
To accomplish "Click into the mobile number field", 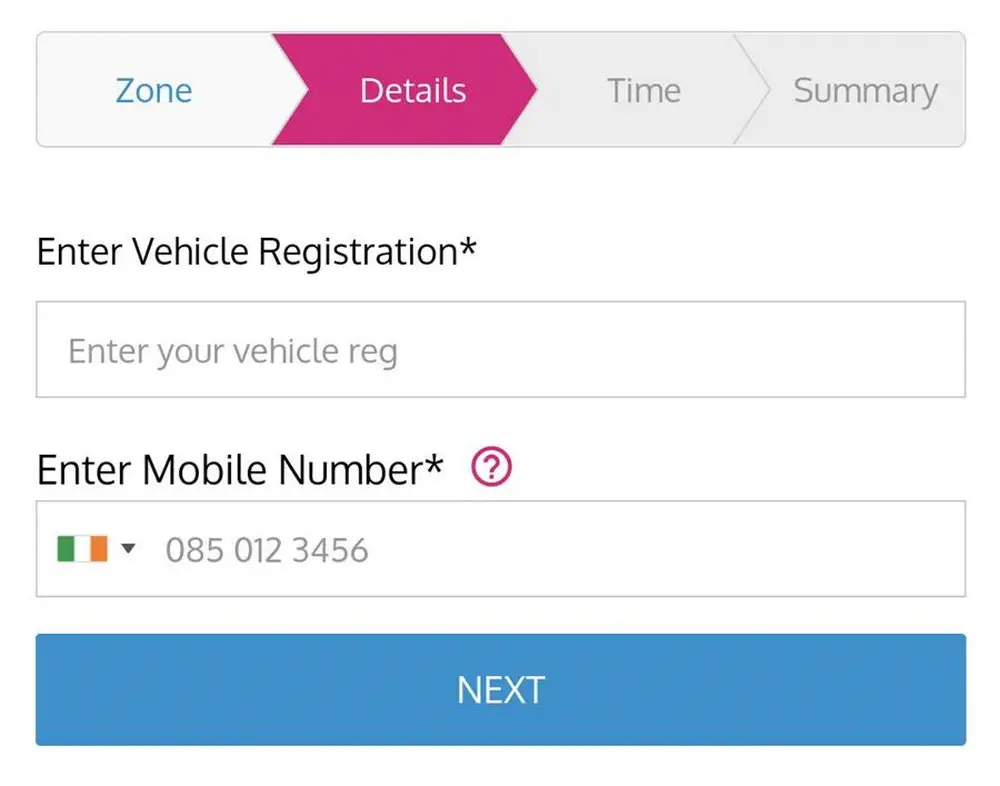I will [x=560, y=549].
